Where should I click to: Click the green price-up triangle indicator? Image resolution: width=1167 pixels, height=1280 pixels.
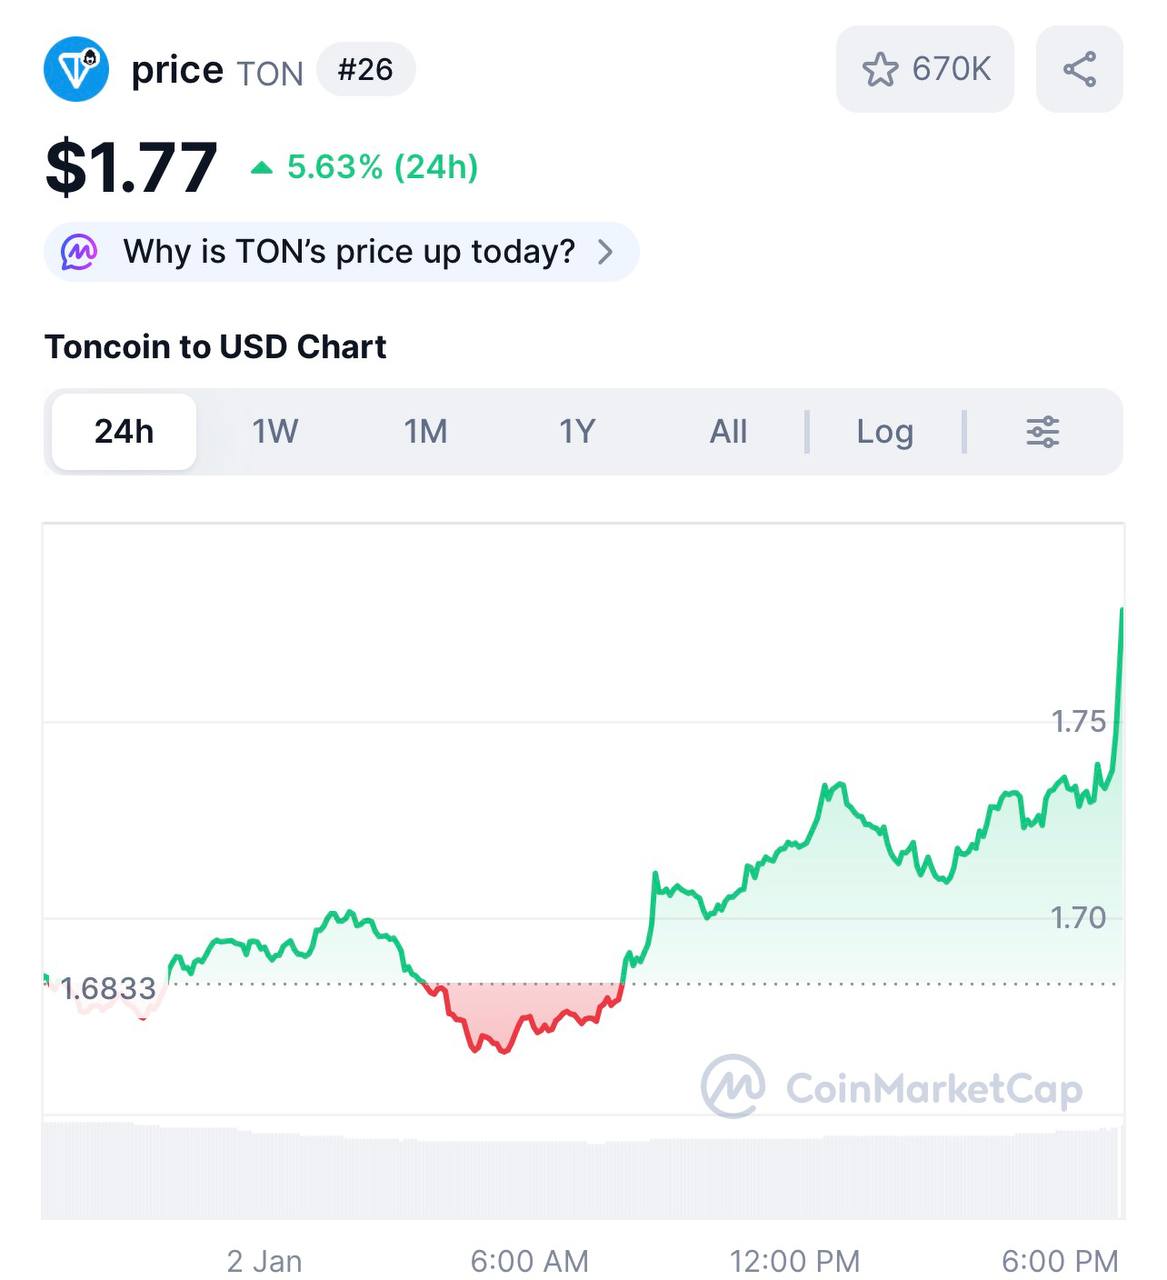tap(261, 168)
